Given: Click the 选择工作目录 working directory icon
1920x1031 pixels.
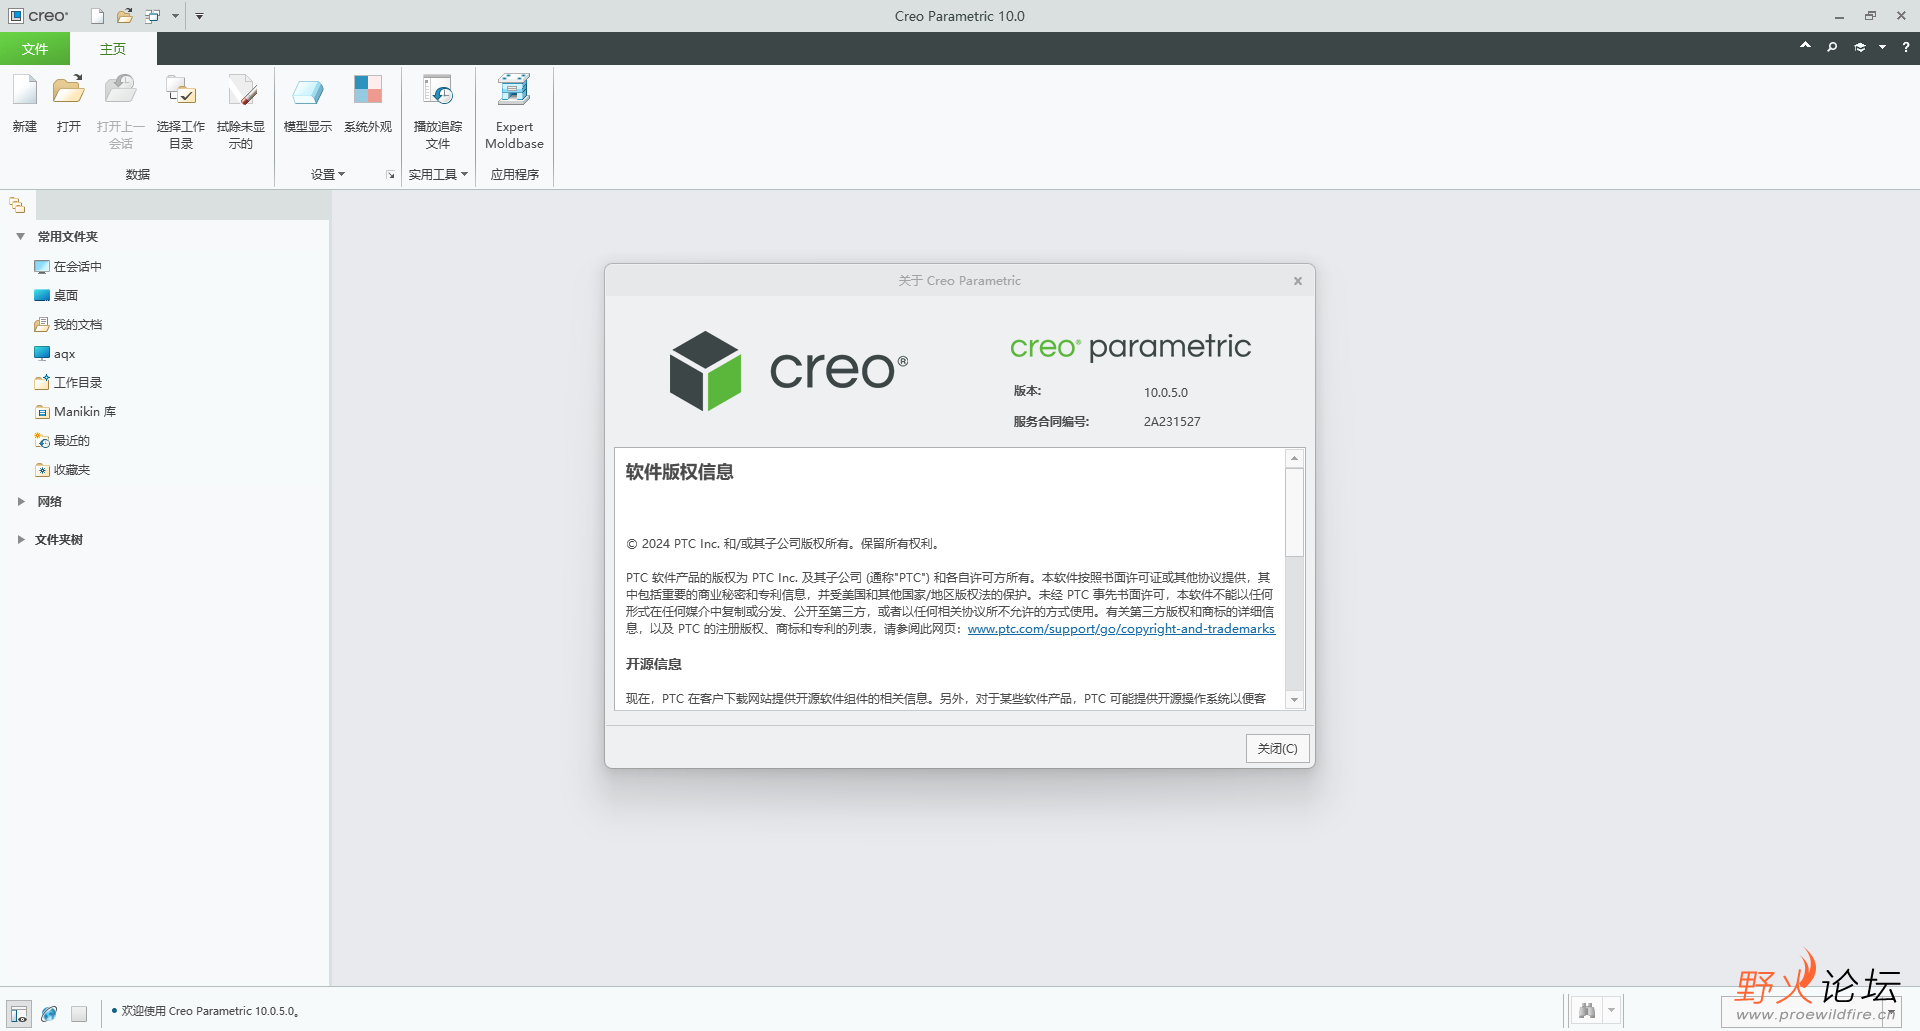Looking at the screenshot, I should (x=181, y=91).
